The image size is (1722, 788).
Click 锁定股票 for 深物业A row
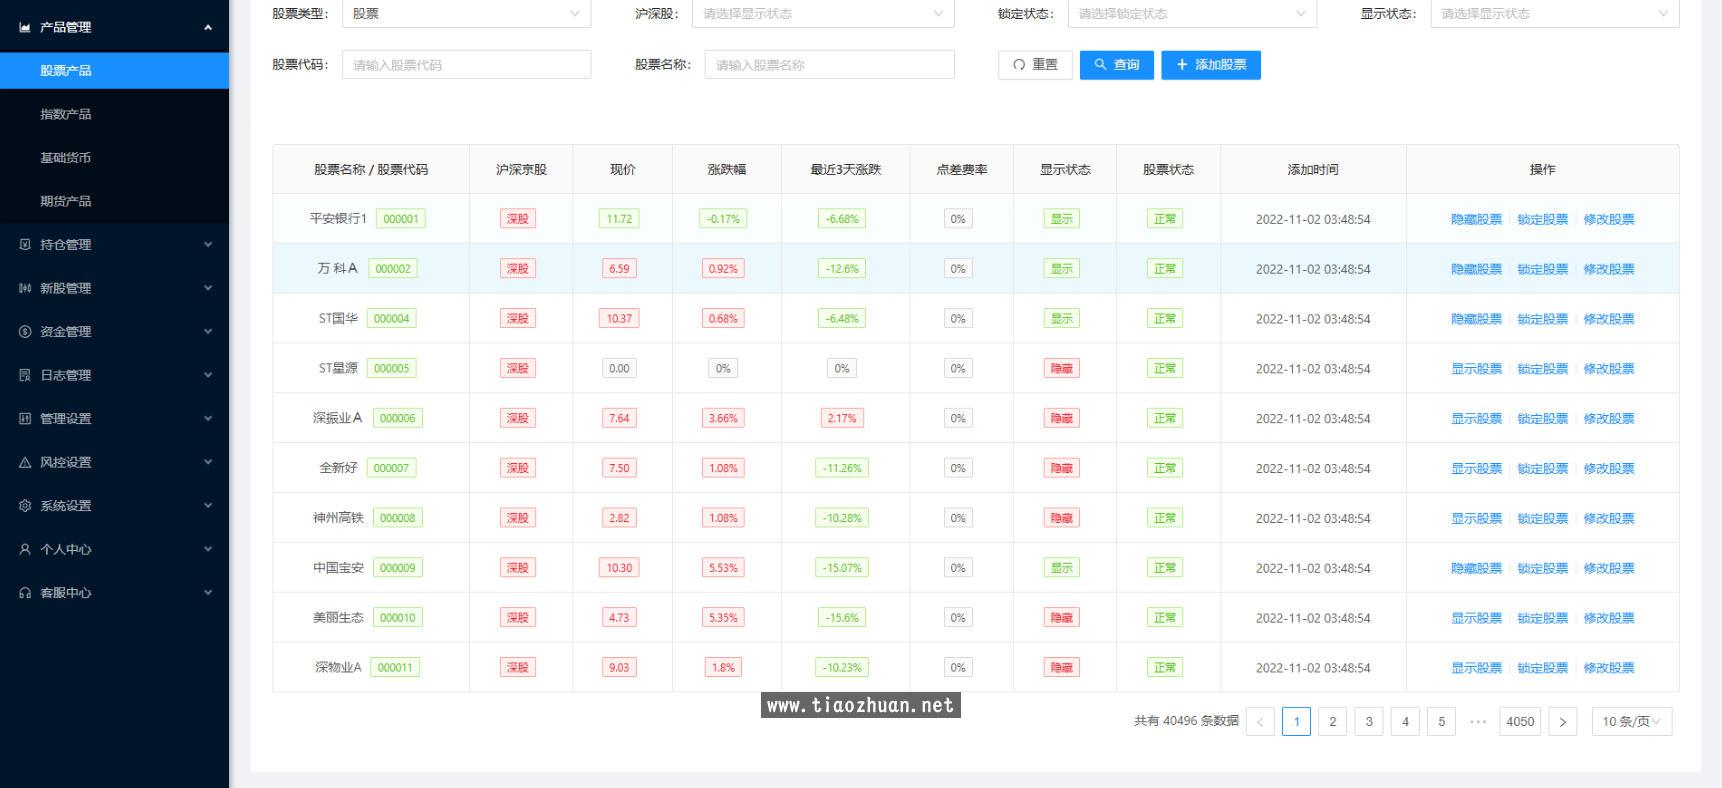point(1542,668)
